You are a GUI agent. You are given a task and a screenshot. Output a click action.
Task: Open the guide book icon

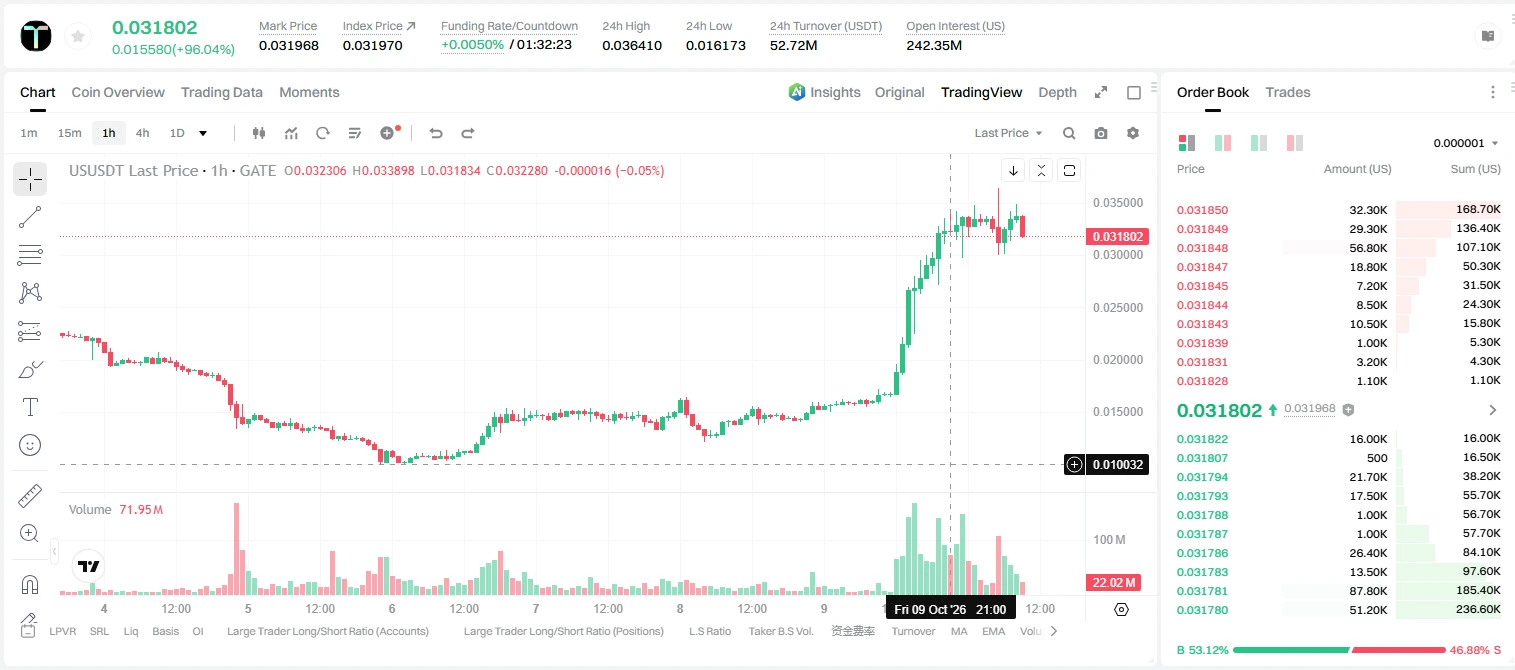1489,36
